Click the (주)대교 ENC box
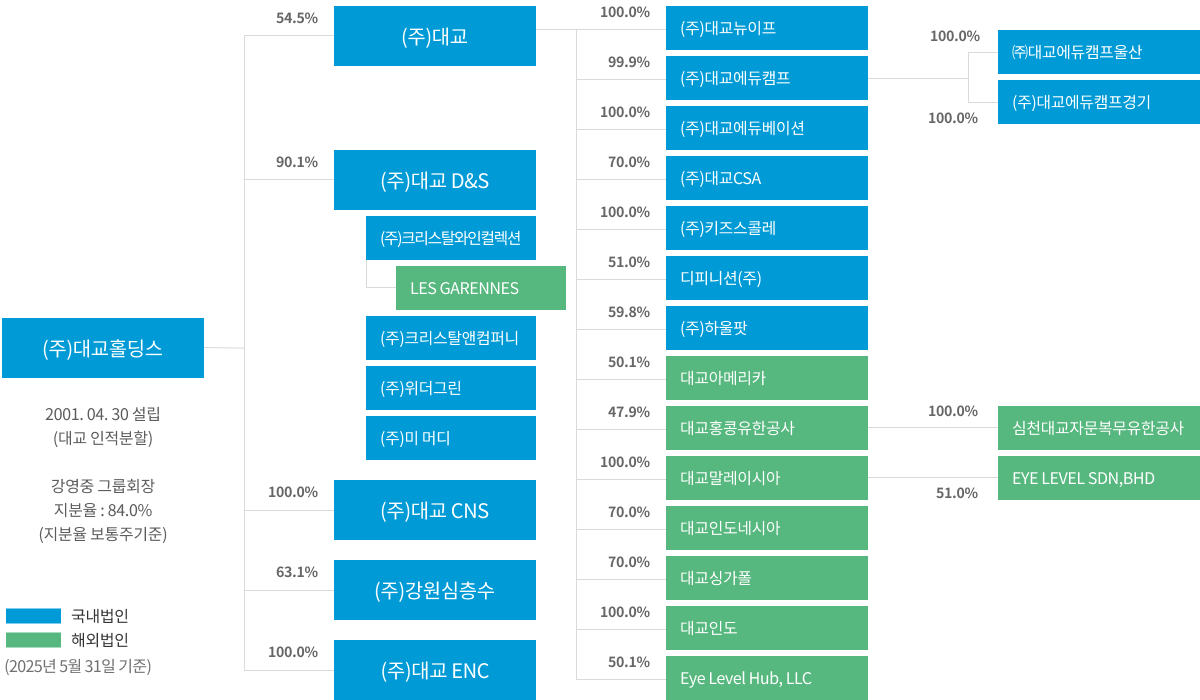Screen dimensions: 1200x700 (435, 670)
